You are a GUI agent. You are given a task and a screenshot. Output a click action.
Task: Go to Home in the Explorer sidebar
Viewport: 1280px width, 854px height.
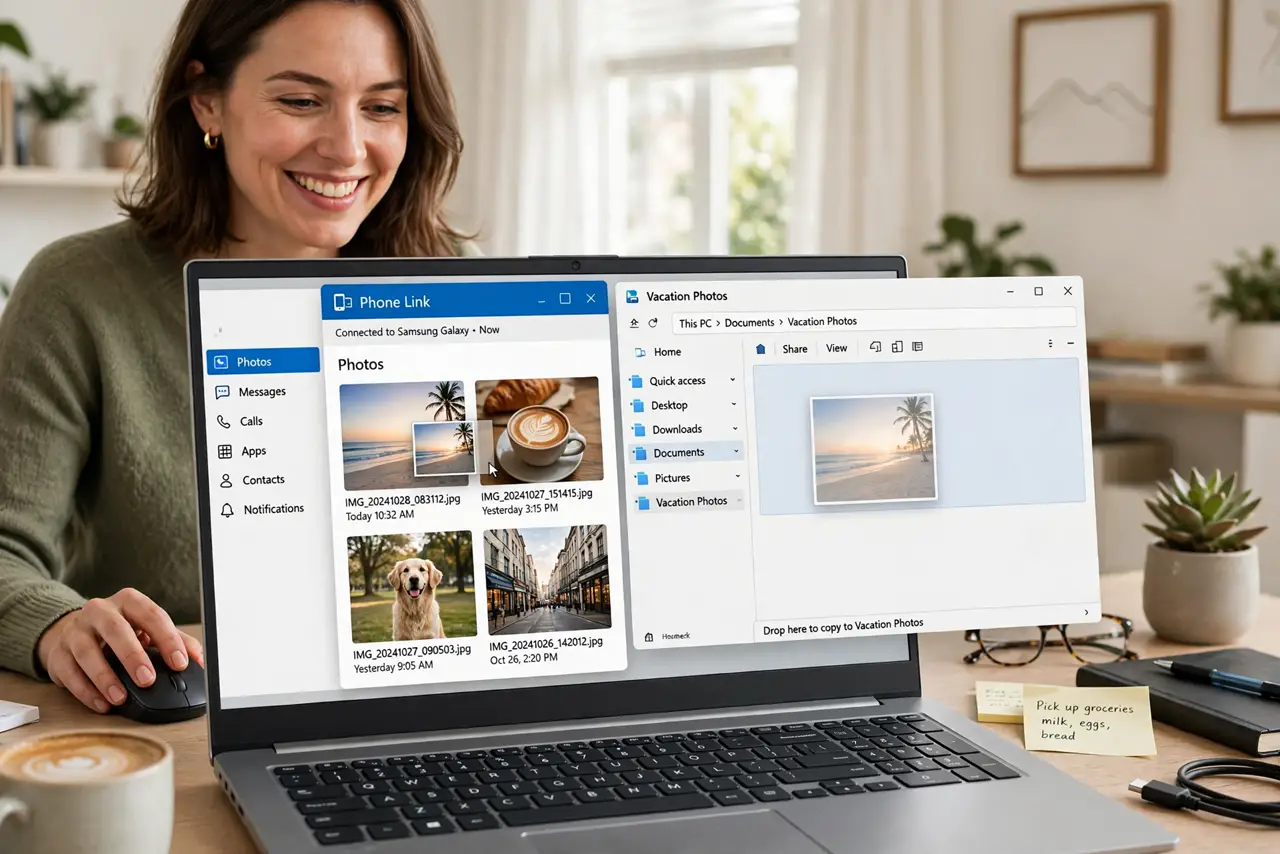click(657, 352)
